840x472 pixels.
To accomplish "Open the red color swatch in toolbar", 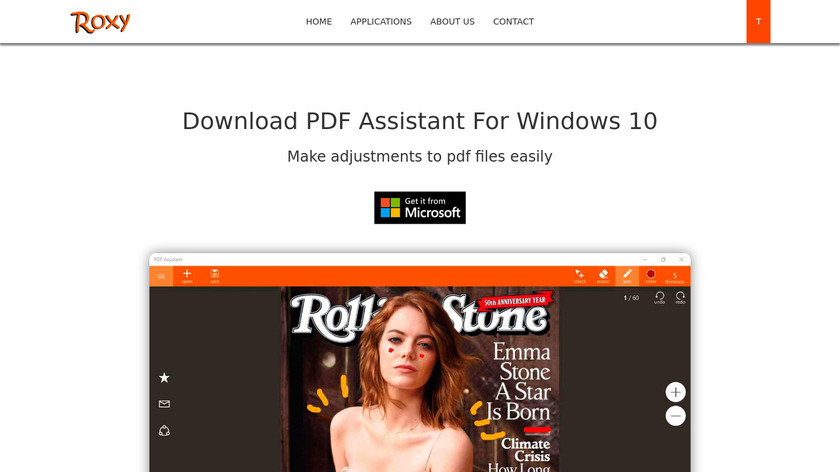I will coord(650,276).
